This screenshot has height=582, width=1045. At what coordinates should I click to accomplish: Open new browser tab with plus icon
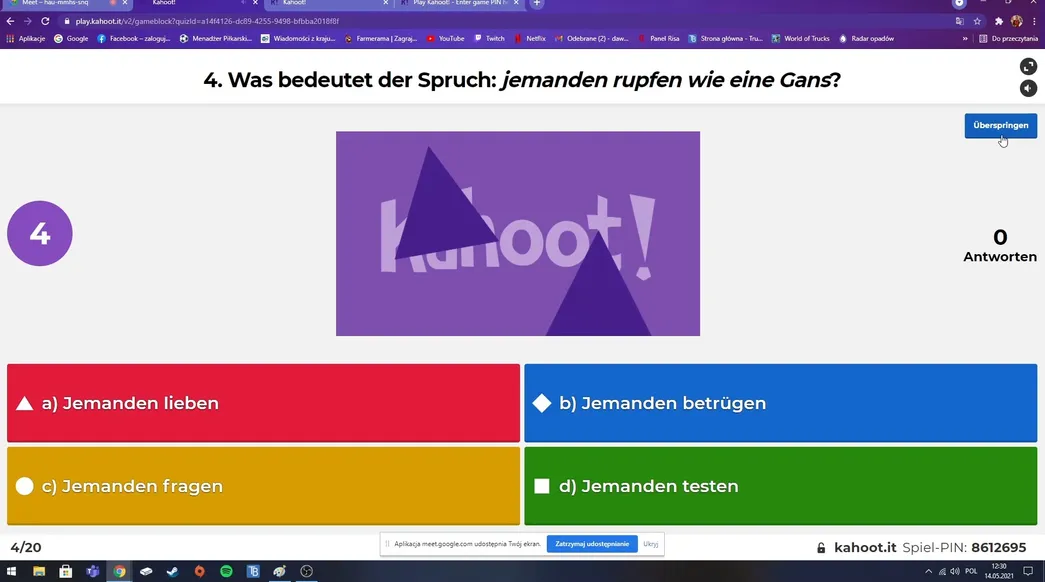click(x=536, y=3)
